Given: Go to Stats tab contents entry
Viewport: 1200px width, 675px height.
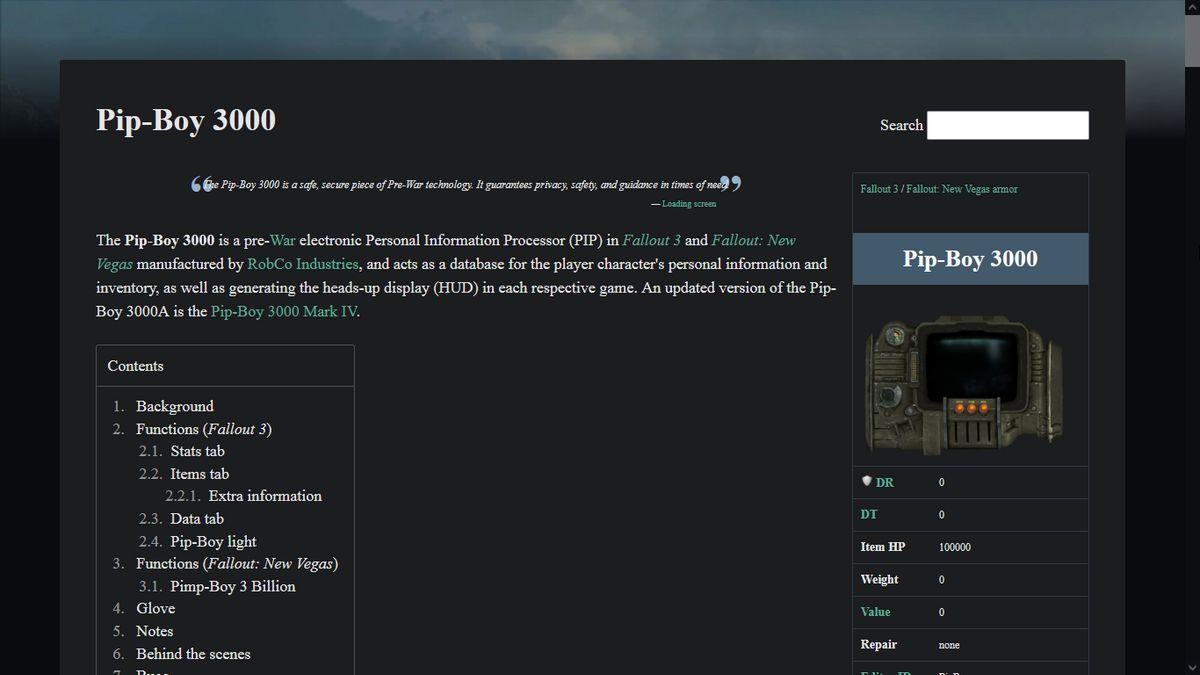Looking at the screenshot, I should point(197,451).
